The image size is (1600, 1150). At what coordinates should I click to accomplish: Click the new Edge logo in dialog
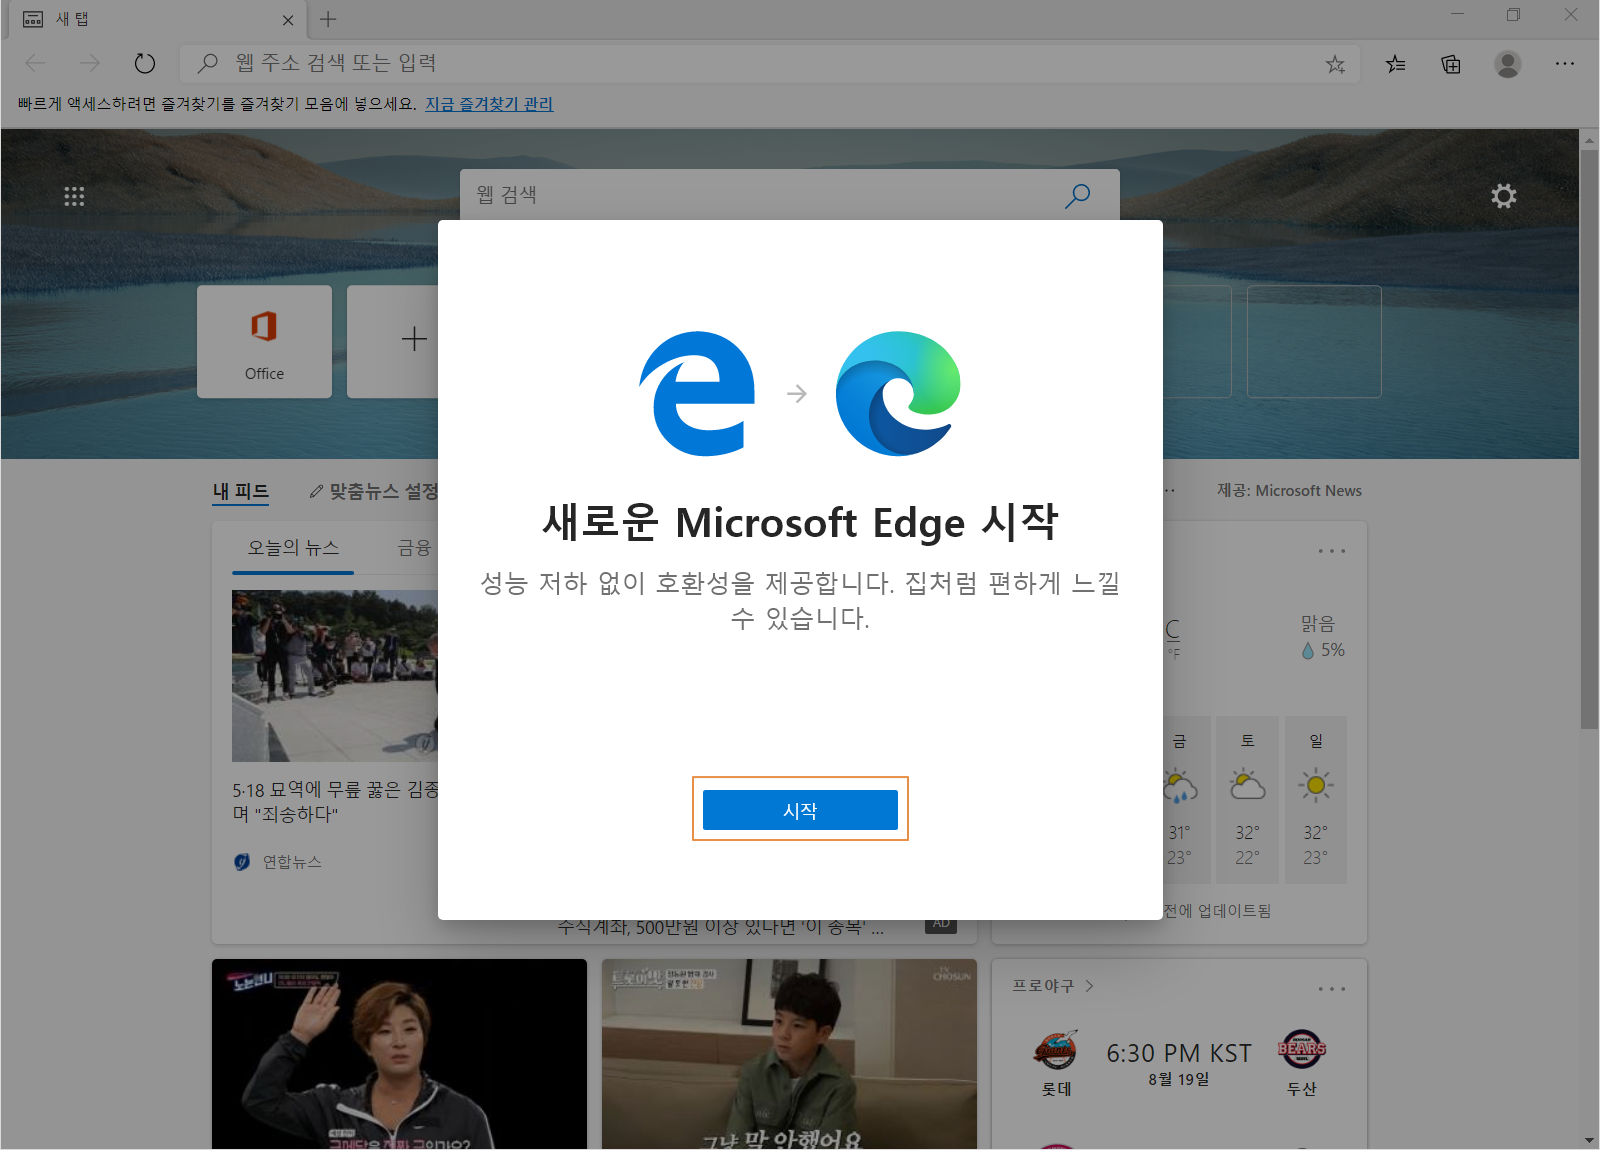click(898, 393)
